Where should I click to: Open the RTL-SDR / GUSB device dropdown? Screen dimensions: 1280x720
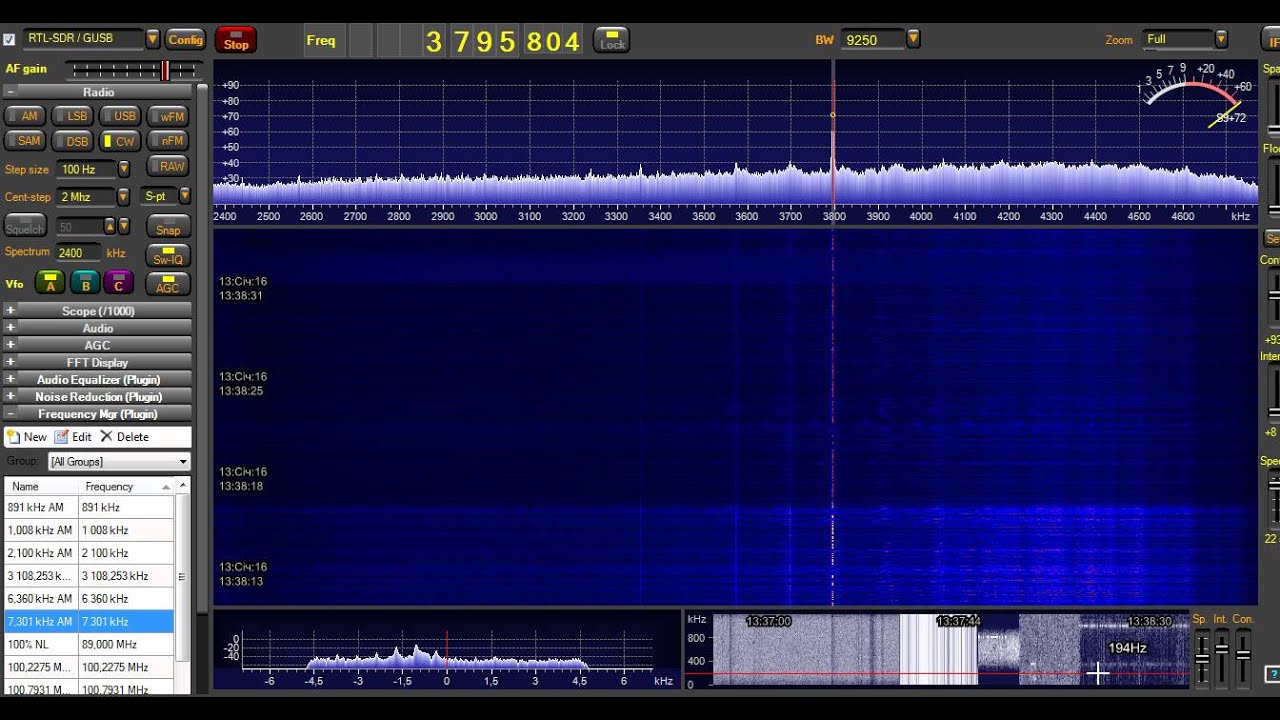[152, 39]
